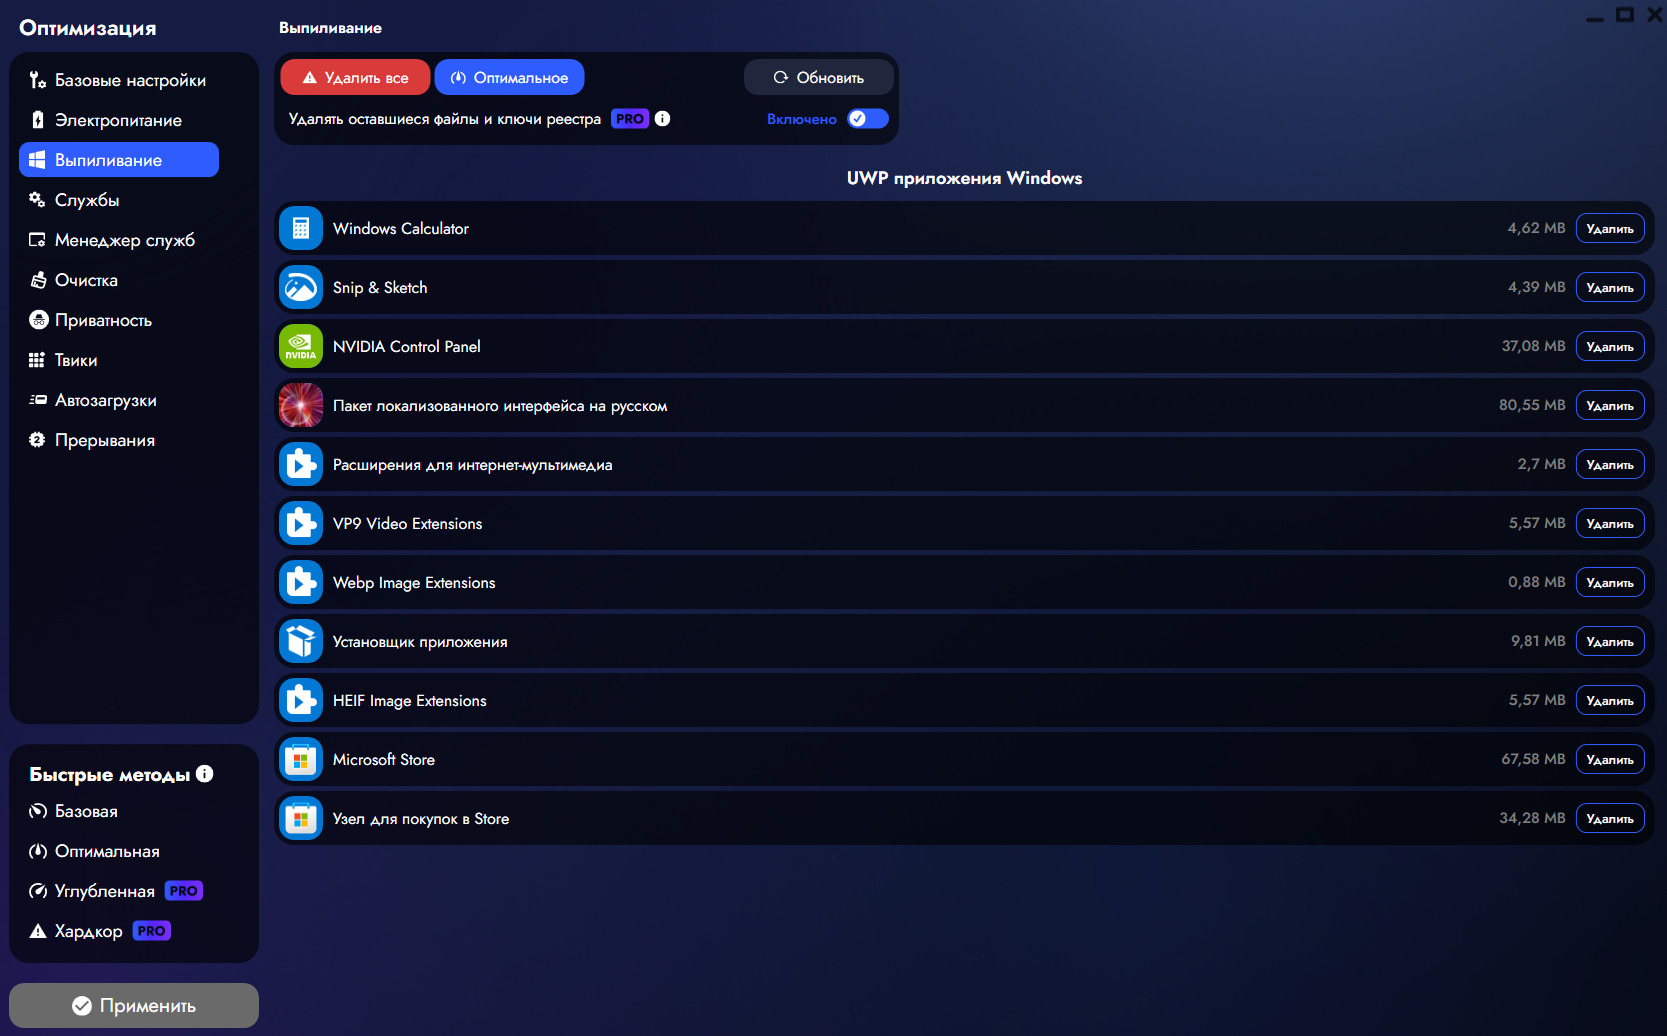Remove Webp Image Extensions with Удалить

point(1610,582)
